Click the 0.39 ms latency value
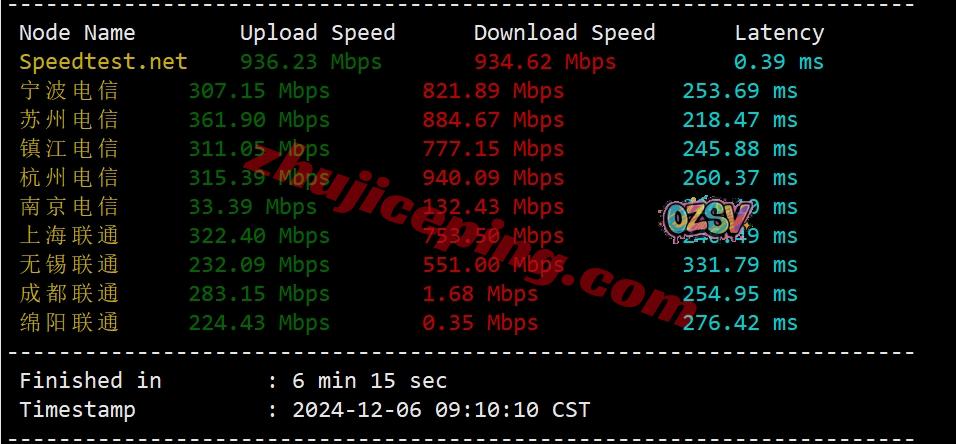Image resolution: width=956 pixels, height=444 pixels. 779,62
